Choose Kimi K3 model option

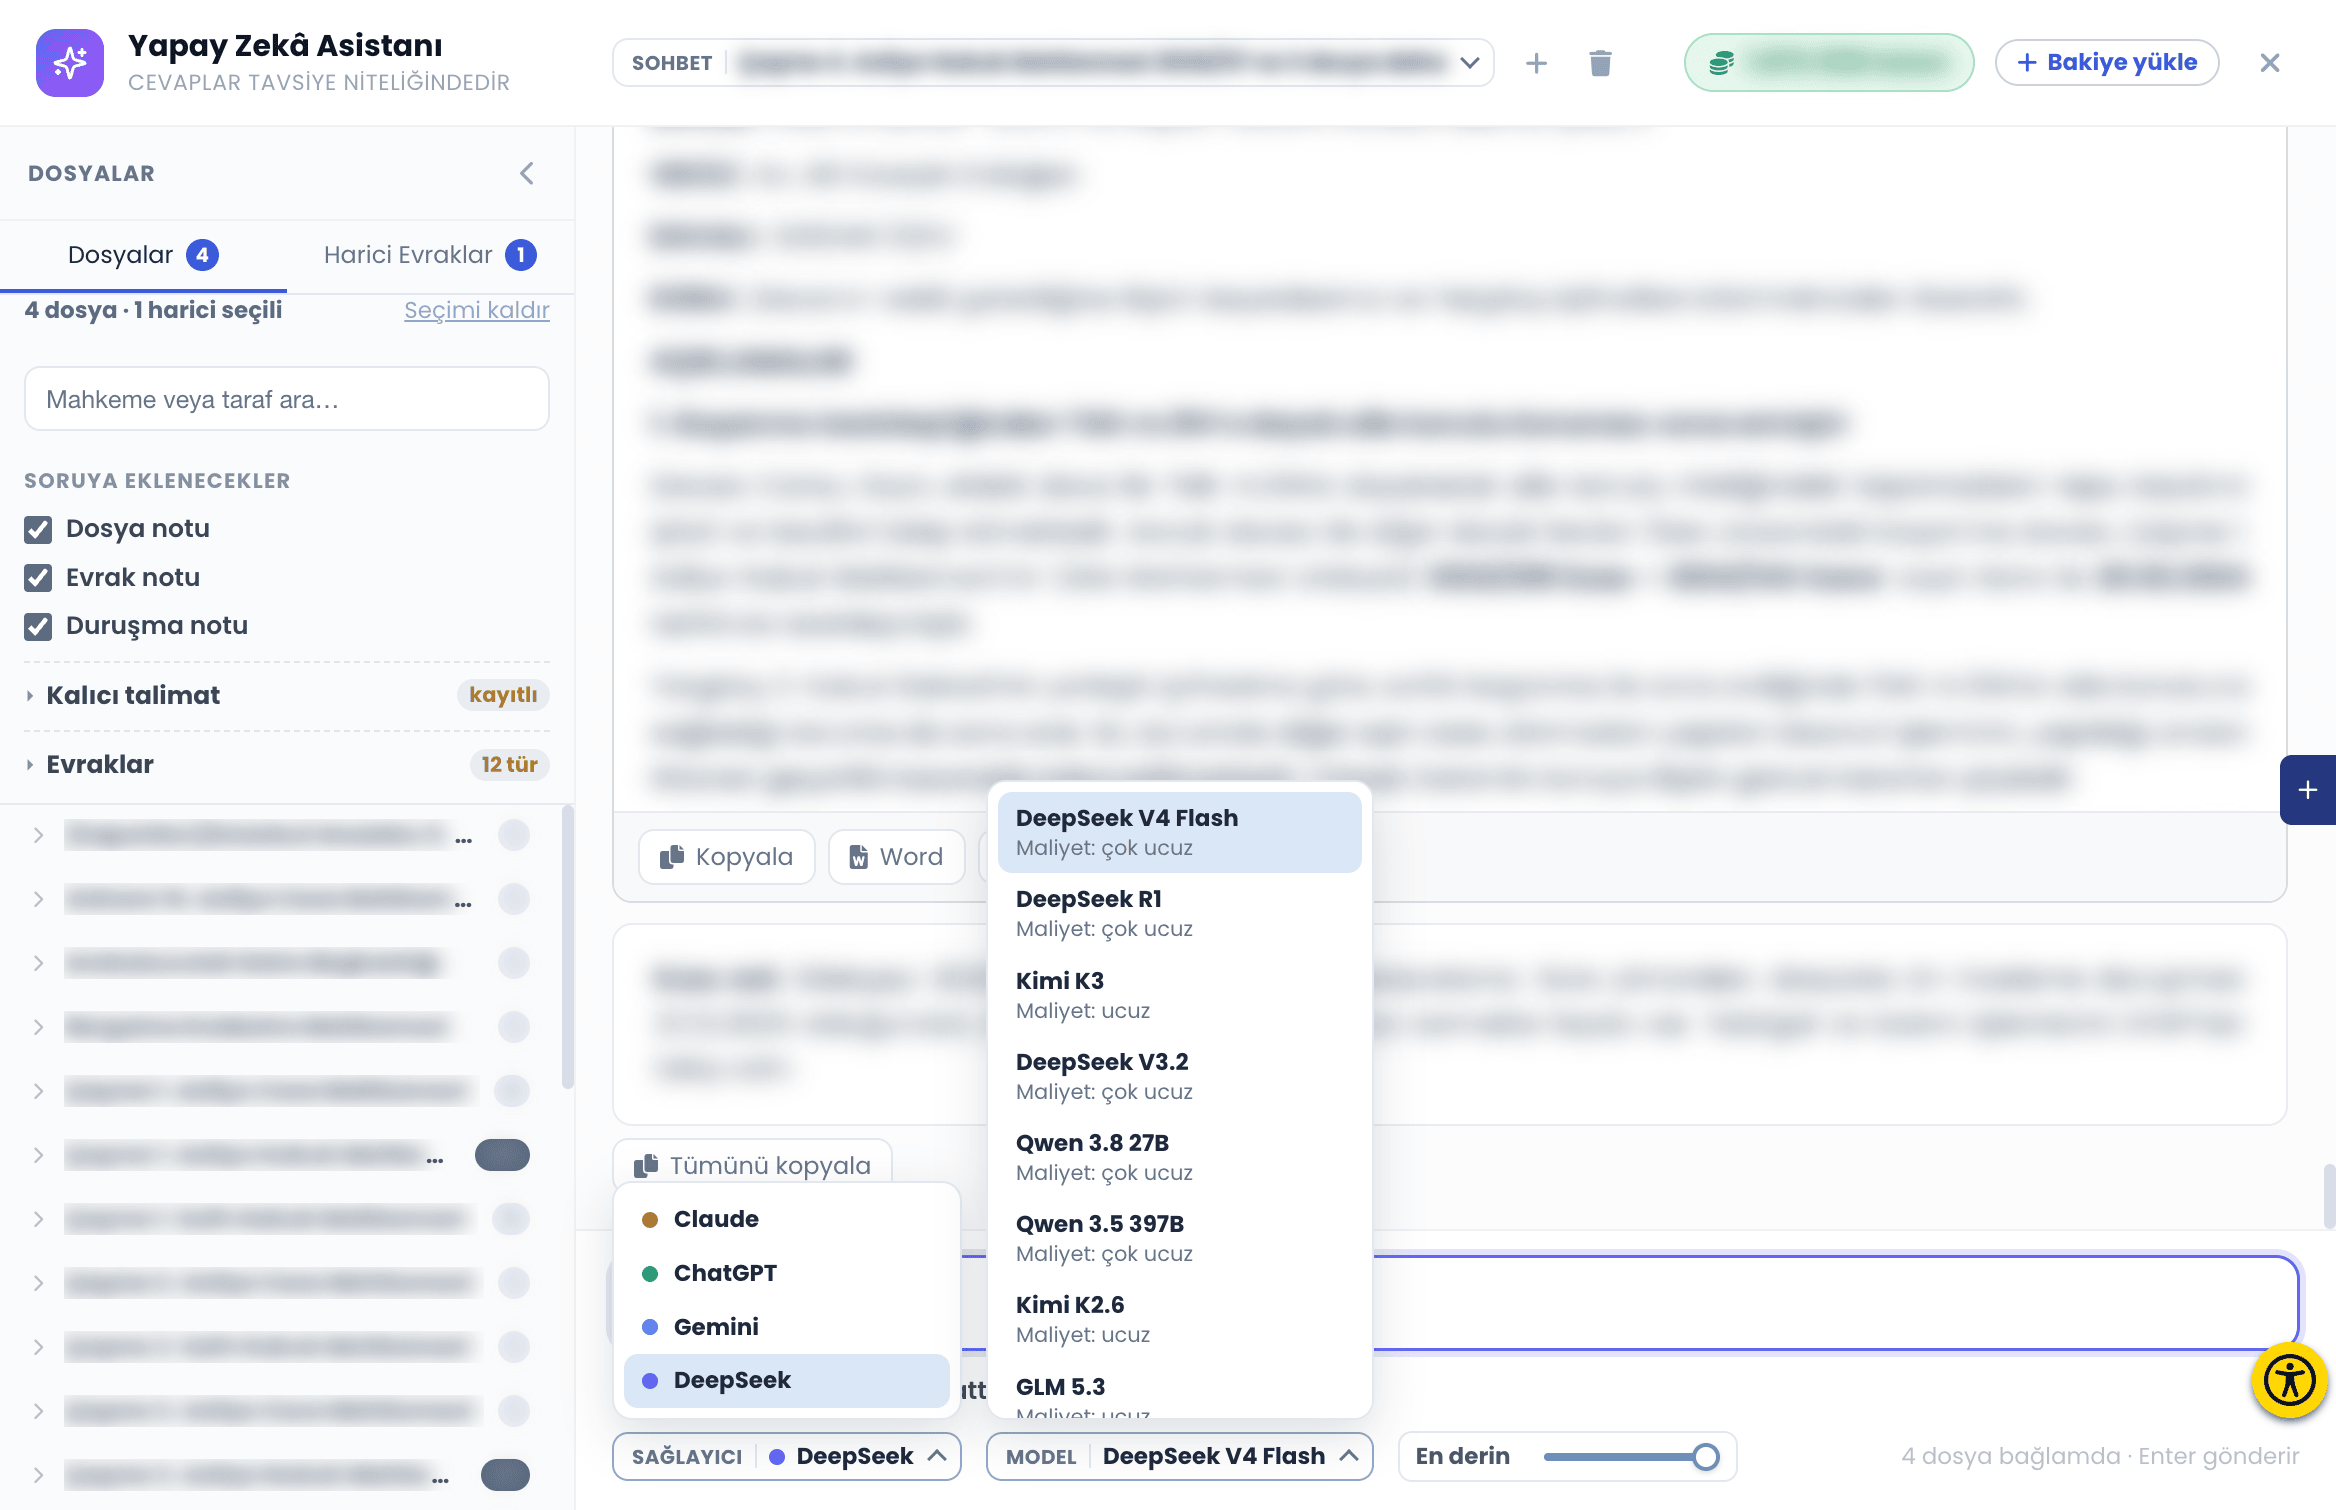tap(1180, 995)
